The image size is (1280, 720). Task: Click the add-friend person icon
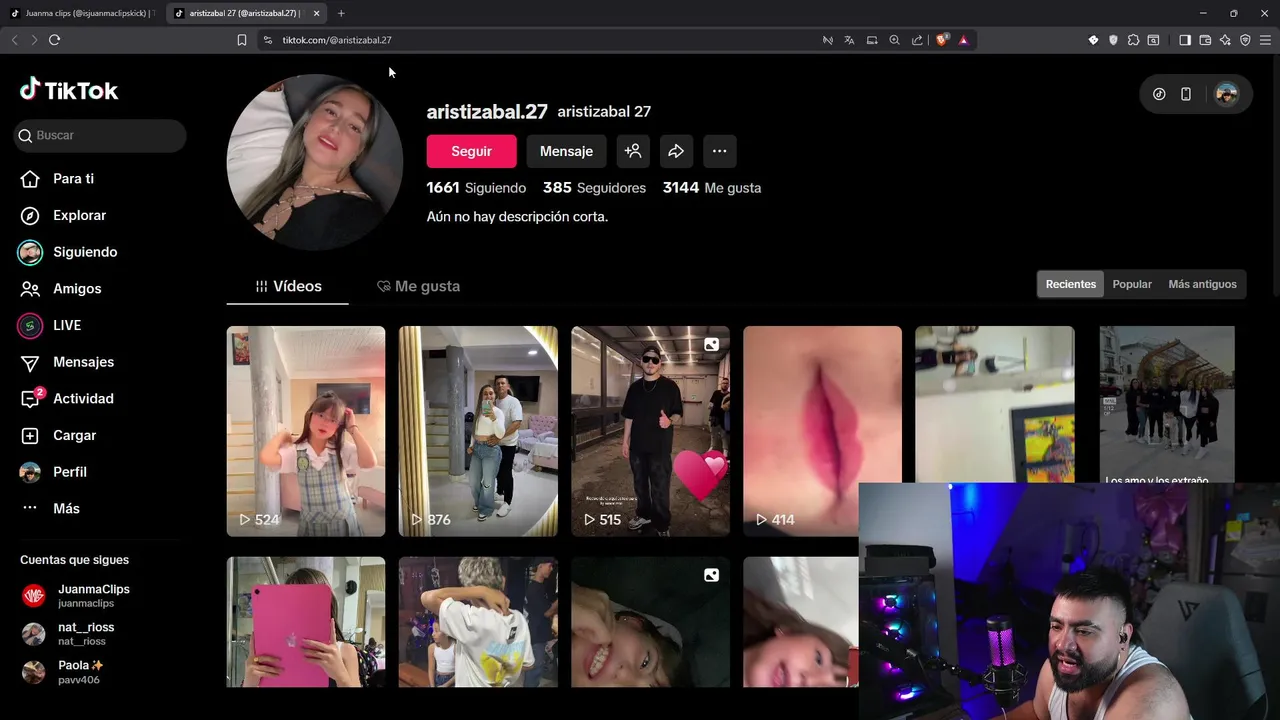[x=633, y=151]
